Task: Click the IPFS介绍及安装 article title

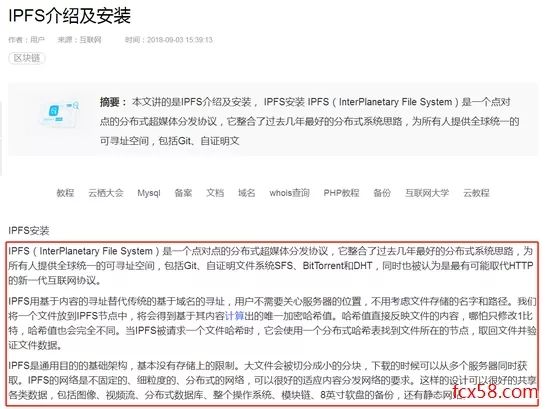Action: click(69, 16)
